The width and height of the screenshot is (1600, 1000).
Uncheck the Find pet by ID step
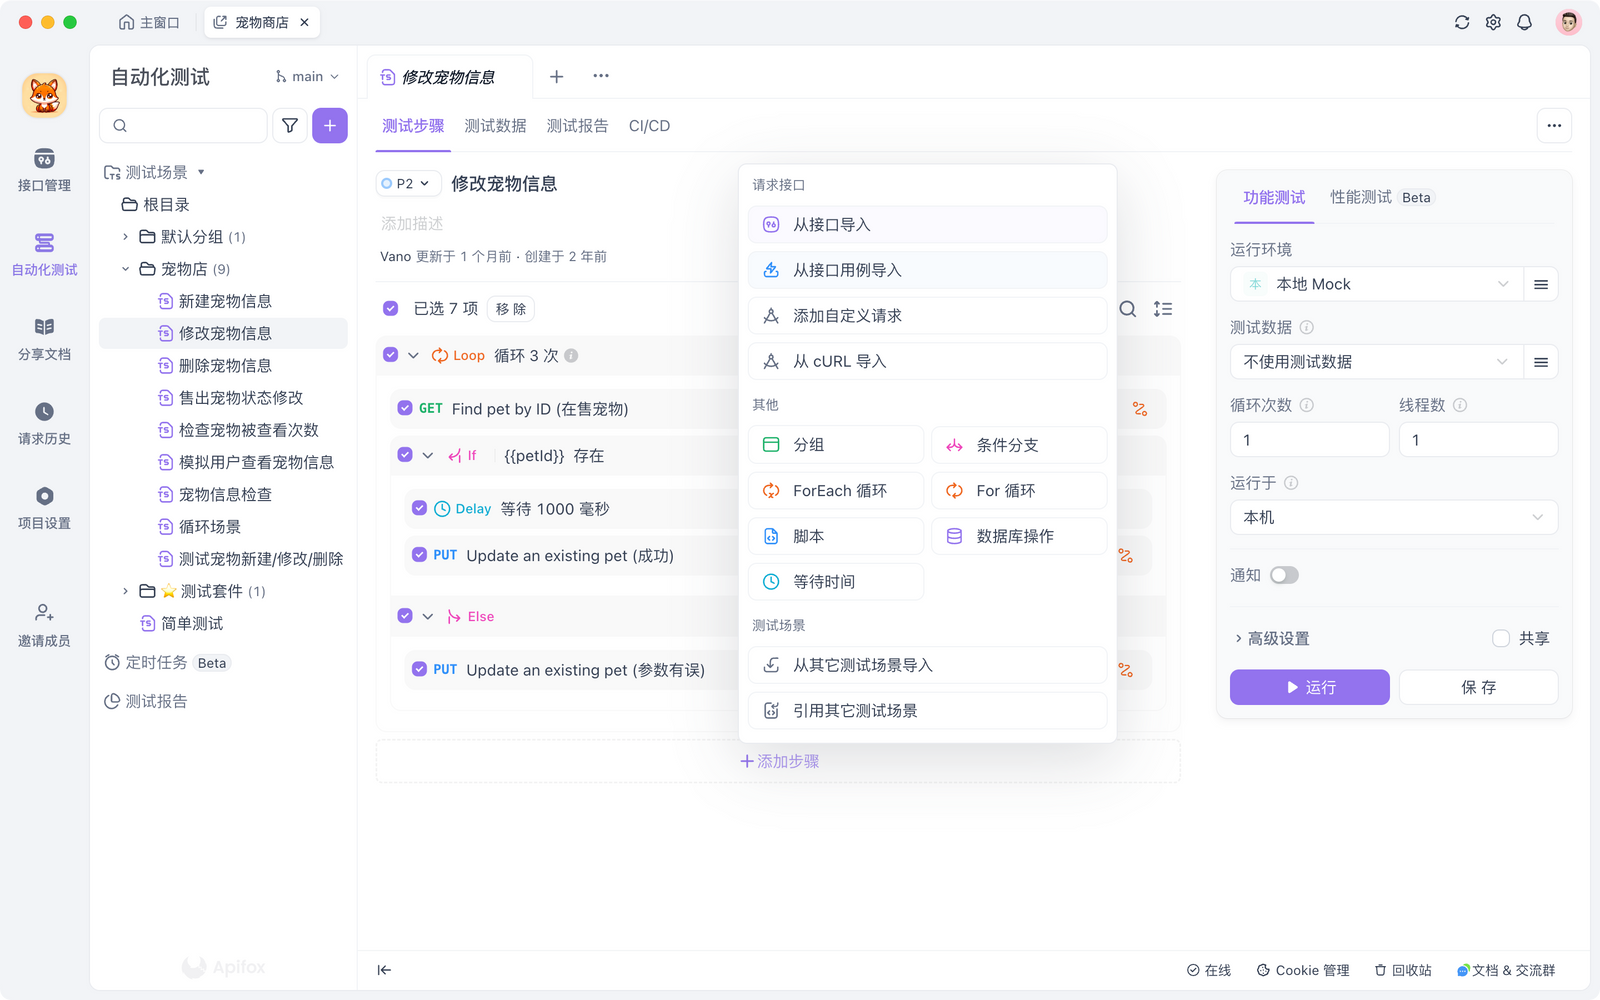click(404, 408)
